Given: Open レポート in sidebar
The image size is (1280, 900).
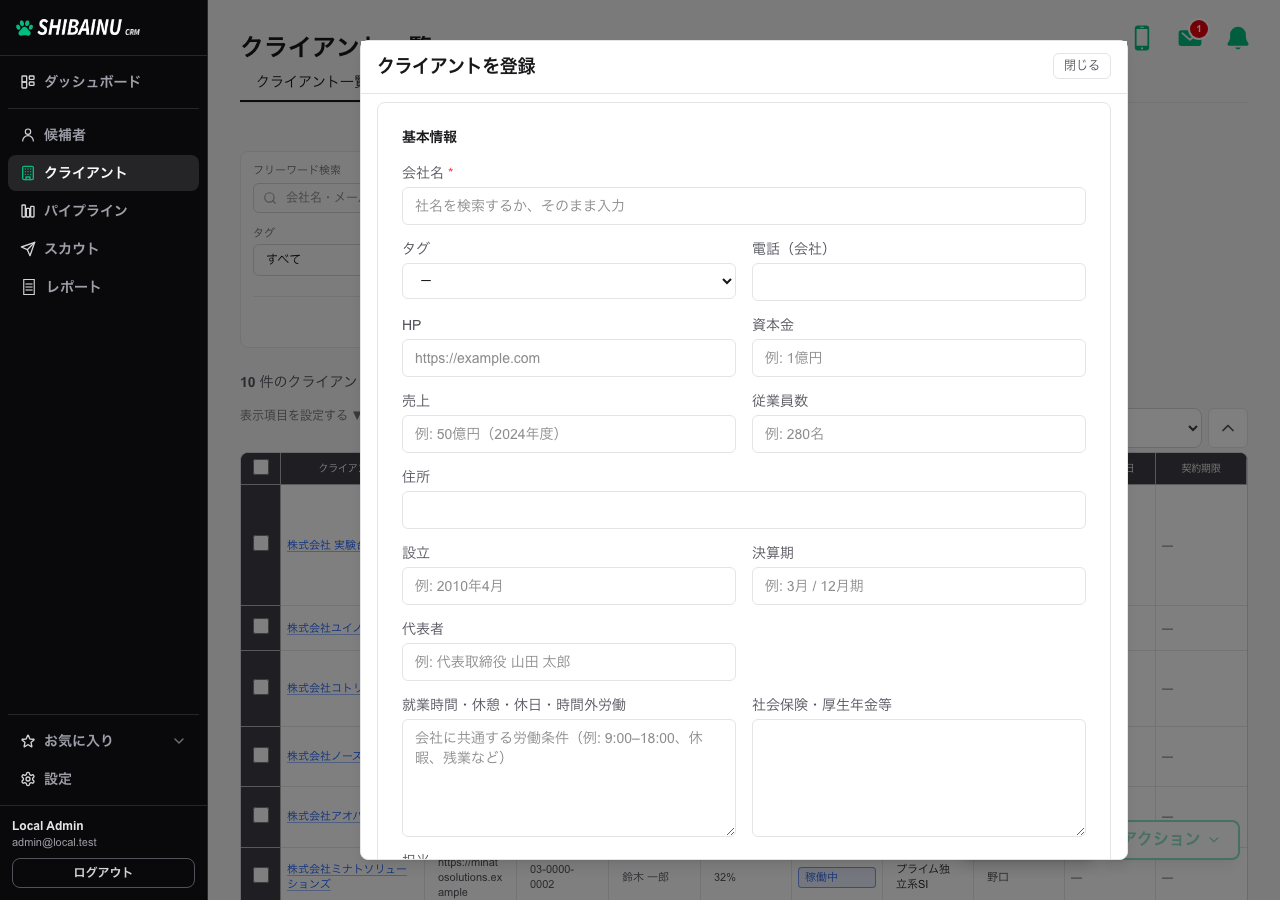Looking at the screenshot, I should 104,287.
